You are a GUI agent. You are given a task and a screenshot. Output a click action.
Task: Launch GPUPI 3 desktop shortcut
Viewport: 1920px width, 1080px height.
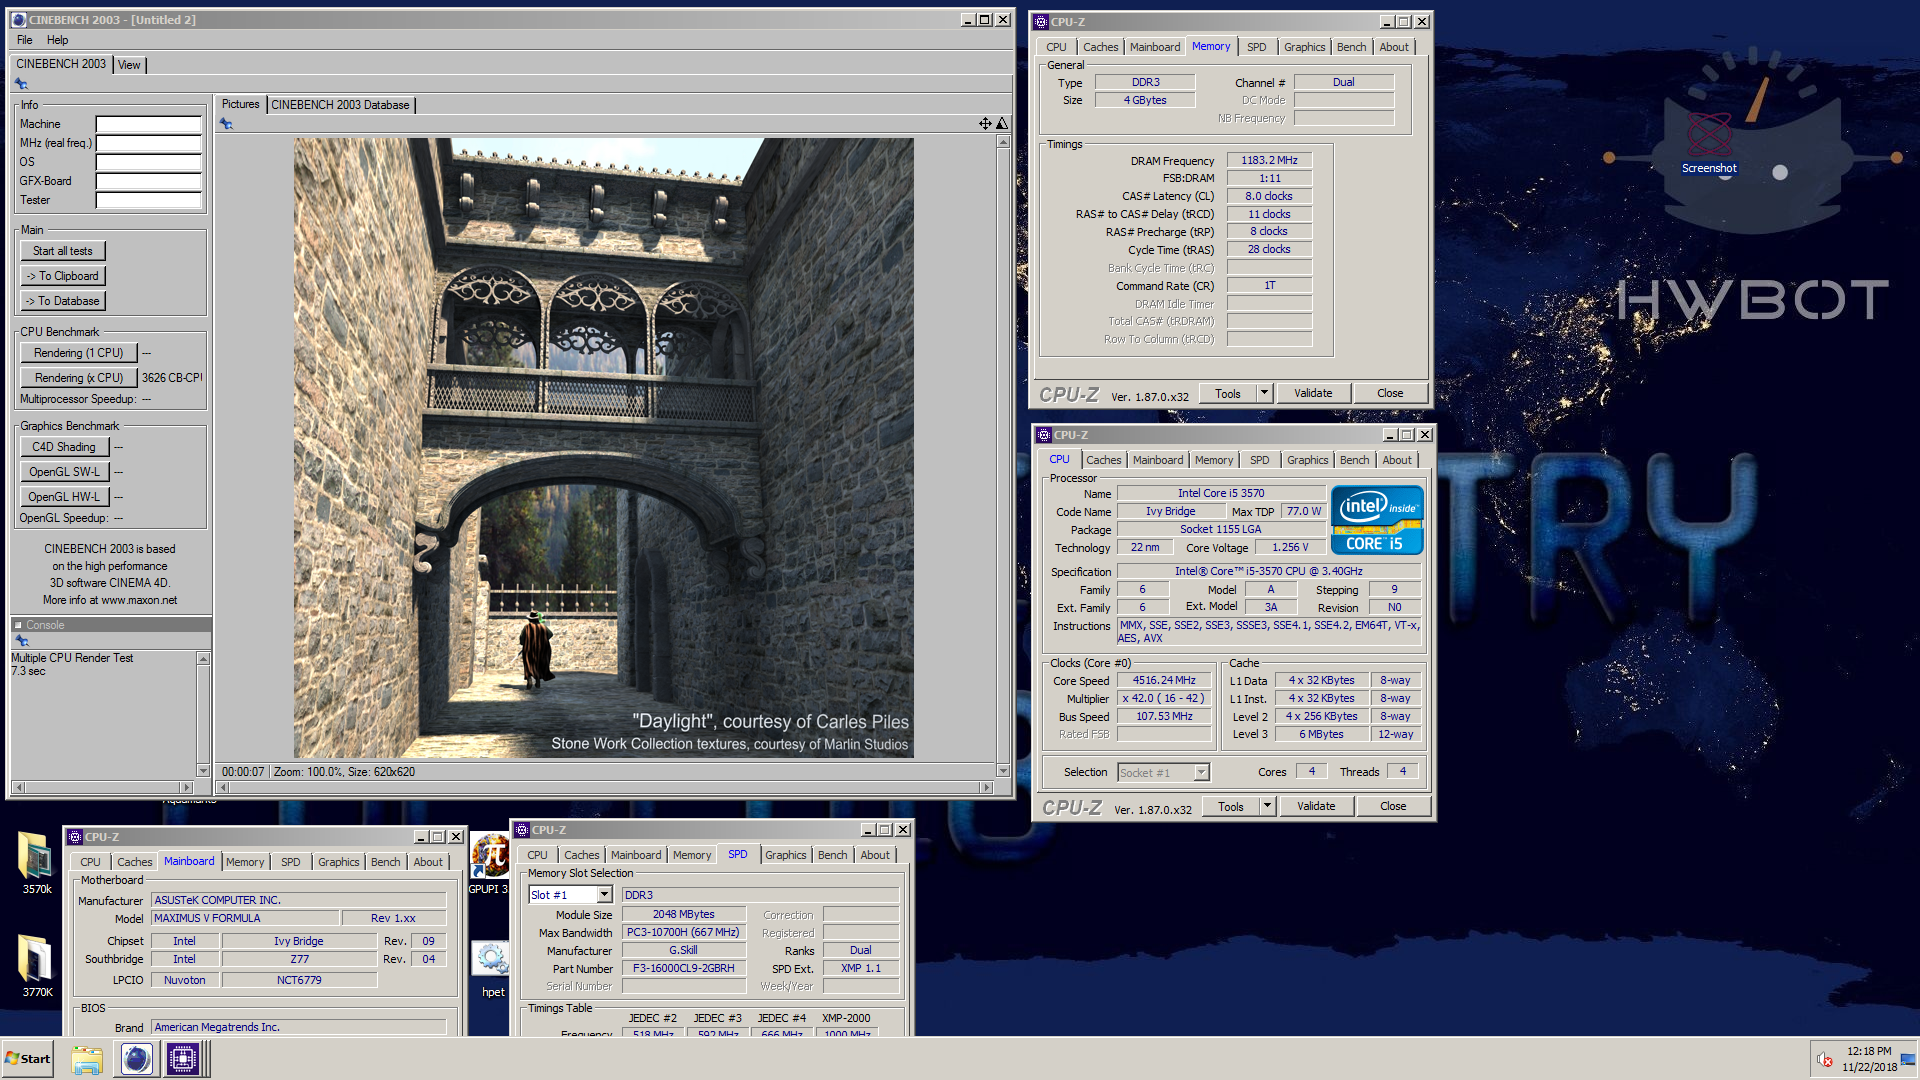tap(490, 862)
